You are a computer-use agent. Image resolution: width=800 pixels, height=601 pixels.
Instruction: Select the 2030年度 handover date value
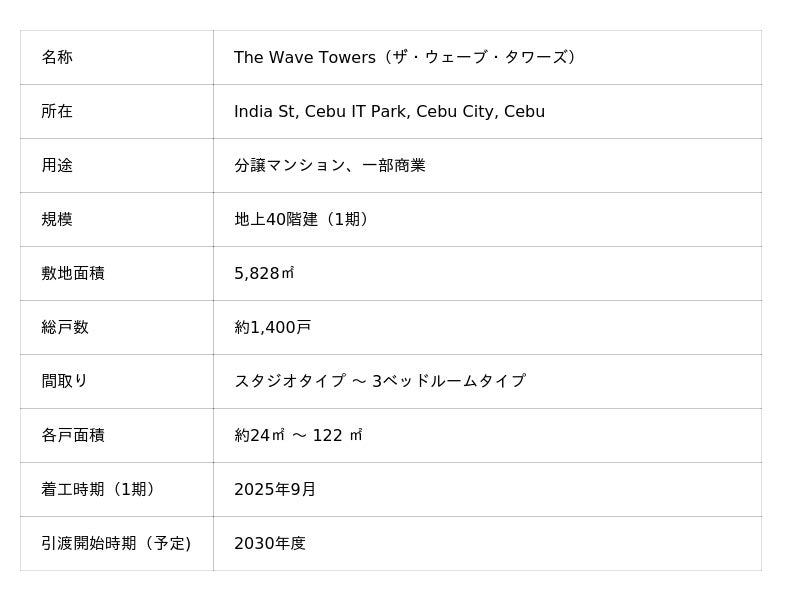(x=270, y=544)
